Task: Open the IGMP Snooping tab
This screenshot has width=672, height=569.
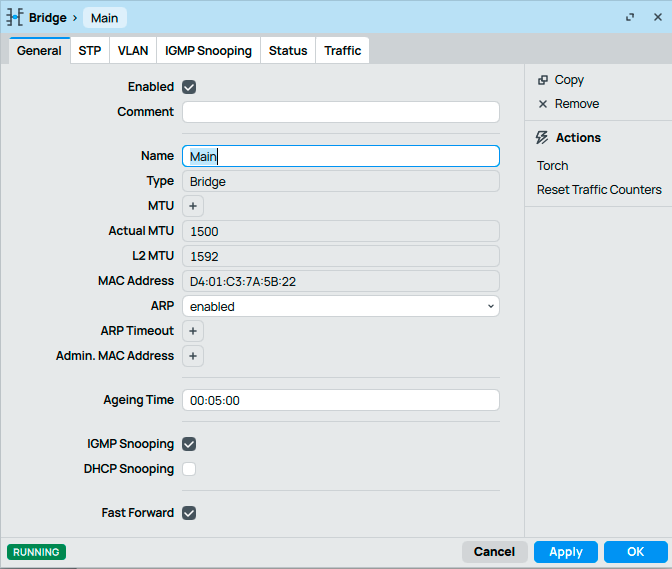Action: coord(209,50)
